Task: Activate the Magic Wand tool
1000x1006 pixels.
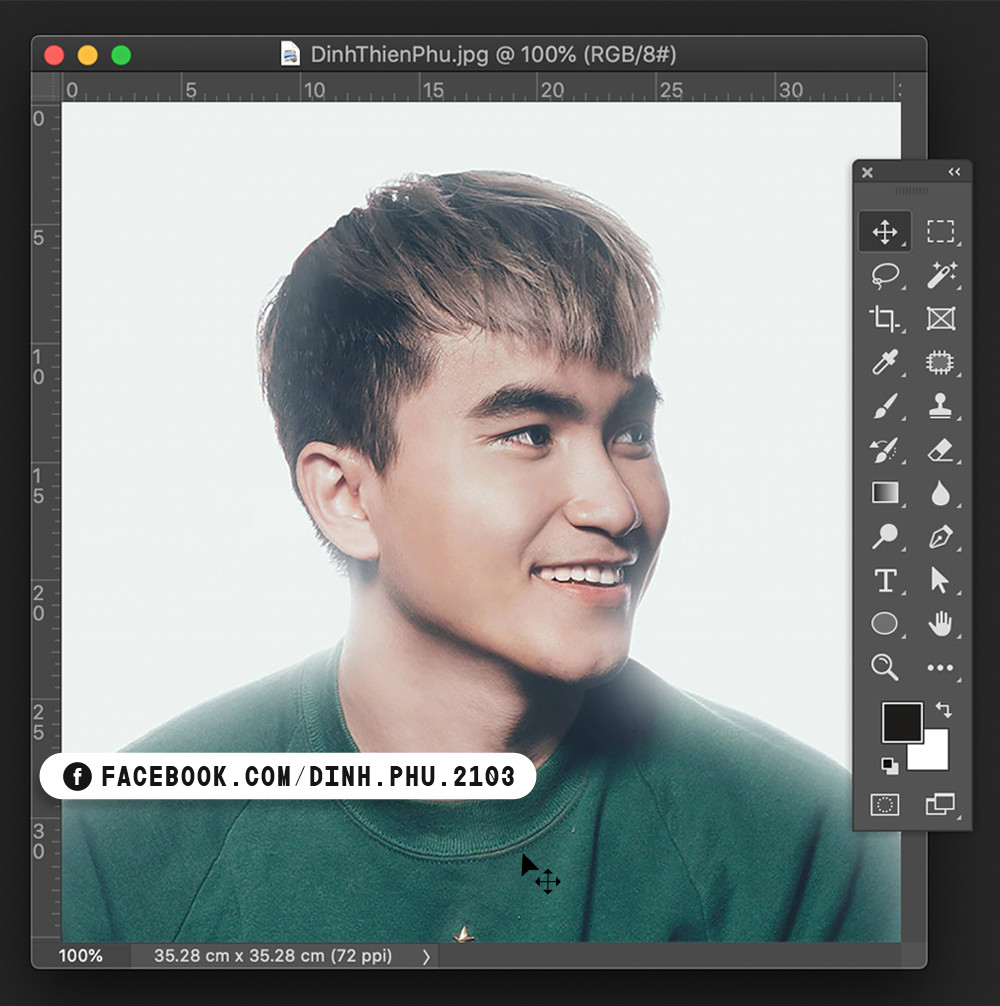Action: pos(940,275)
